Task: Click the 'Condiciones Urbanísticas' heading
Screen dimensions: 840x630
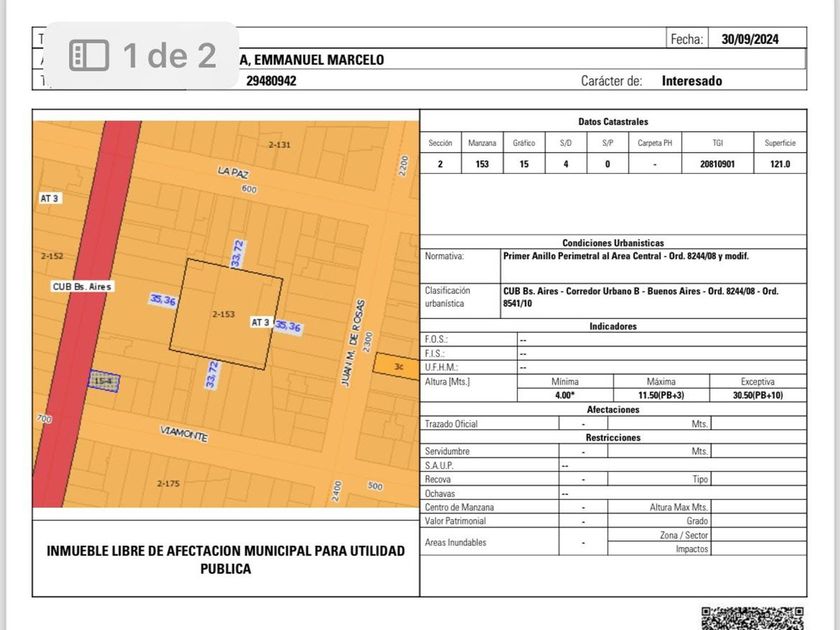Action: (x=613, y=243)
